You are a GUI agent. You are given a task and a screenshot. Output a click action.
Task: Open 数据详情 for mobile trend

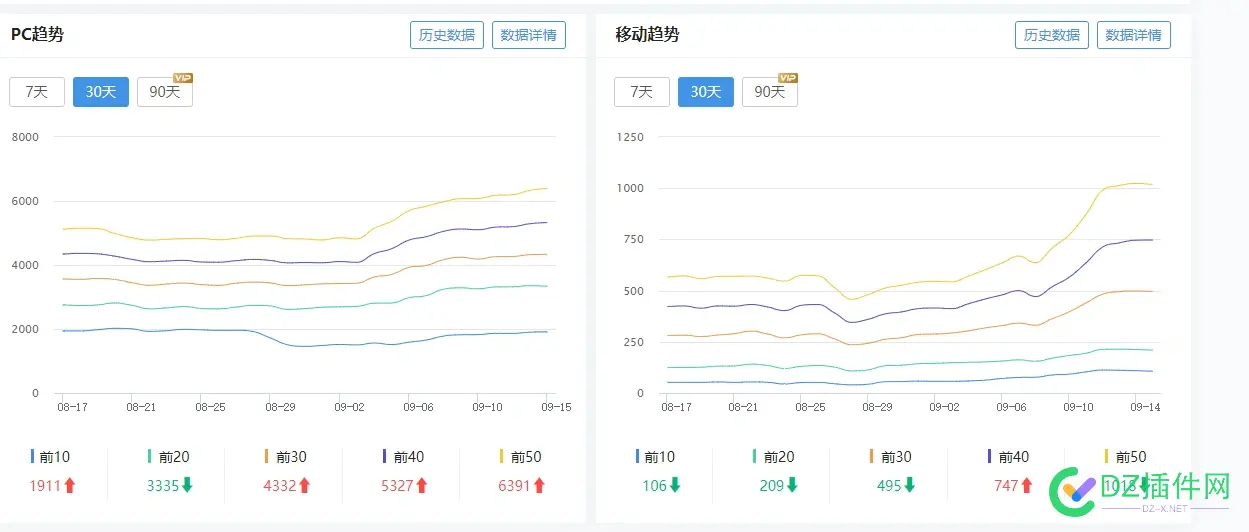pyautogui.click(x=1134, y=35)
